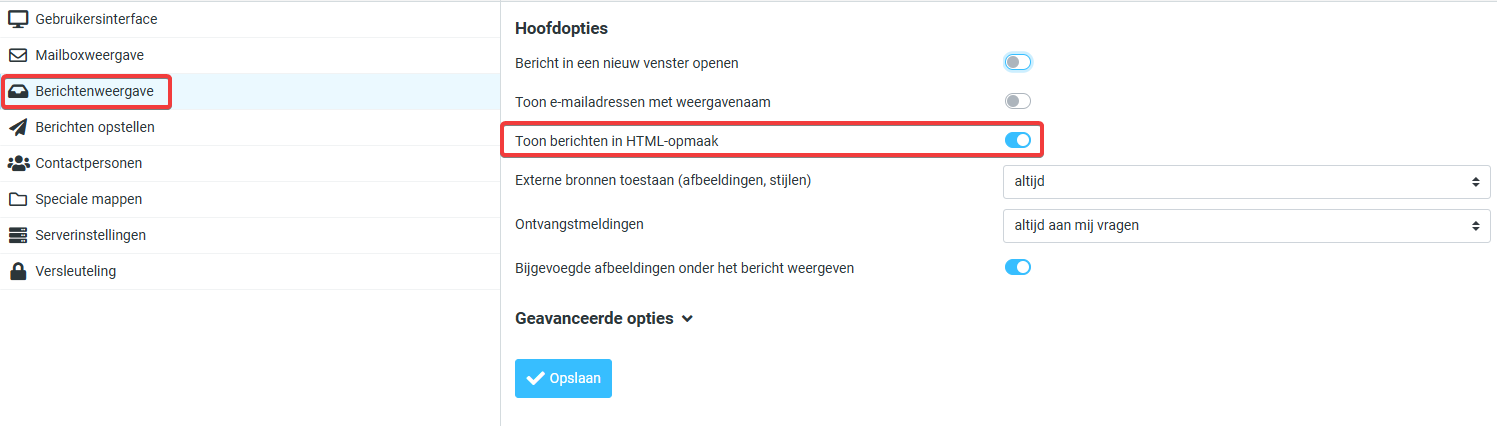This screenshot has height=426, width=1497.
Task: Click the people icon beside Contactpersonen
Action: click(x=17, y=163)
